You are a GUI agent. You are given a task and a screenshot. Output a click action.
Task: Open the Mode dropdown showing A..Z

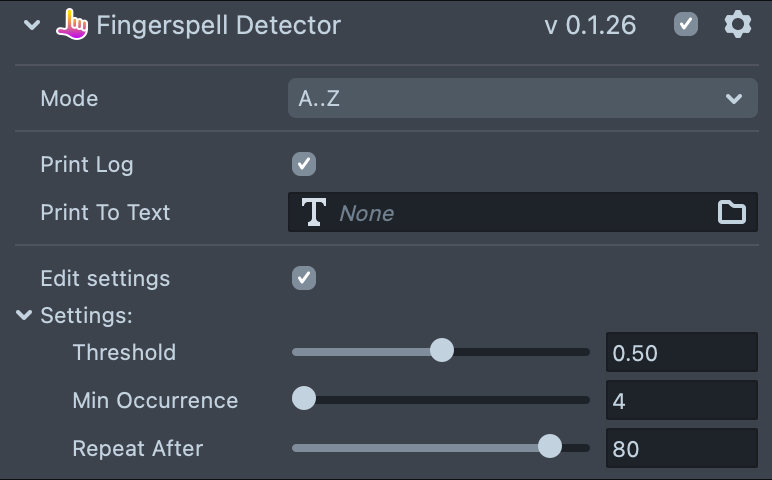click(522, 99)
